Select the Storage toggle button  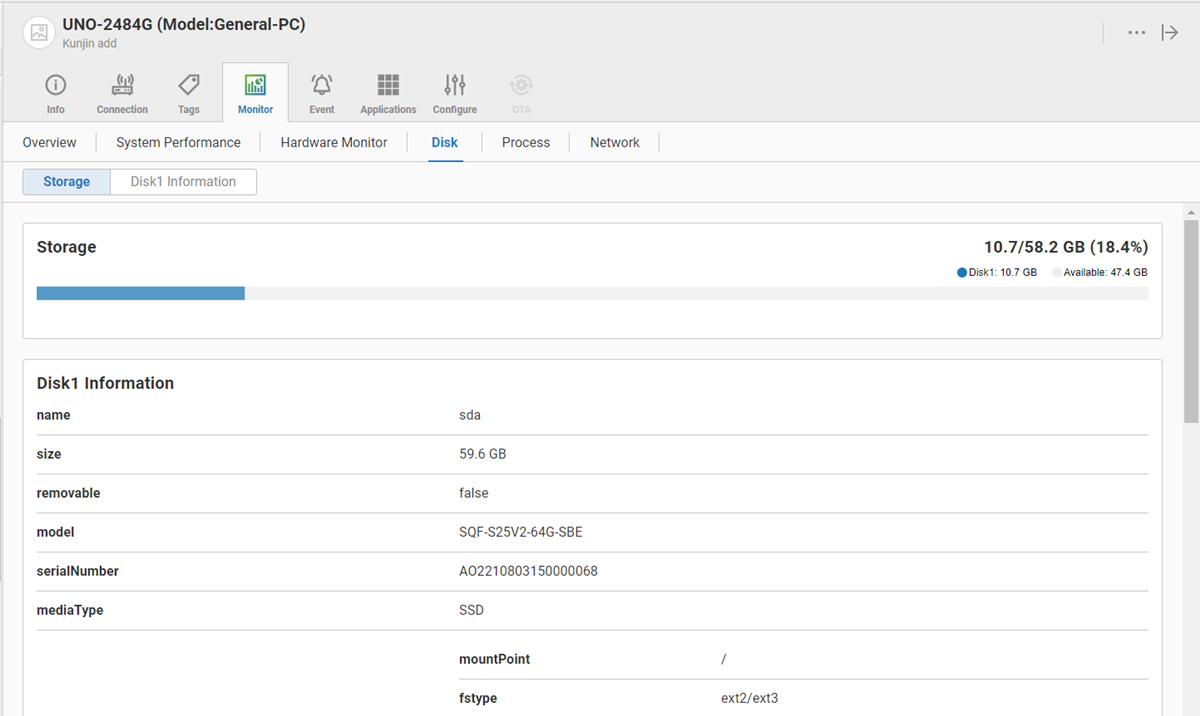[66, 182]
